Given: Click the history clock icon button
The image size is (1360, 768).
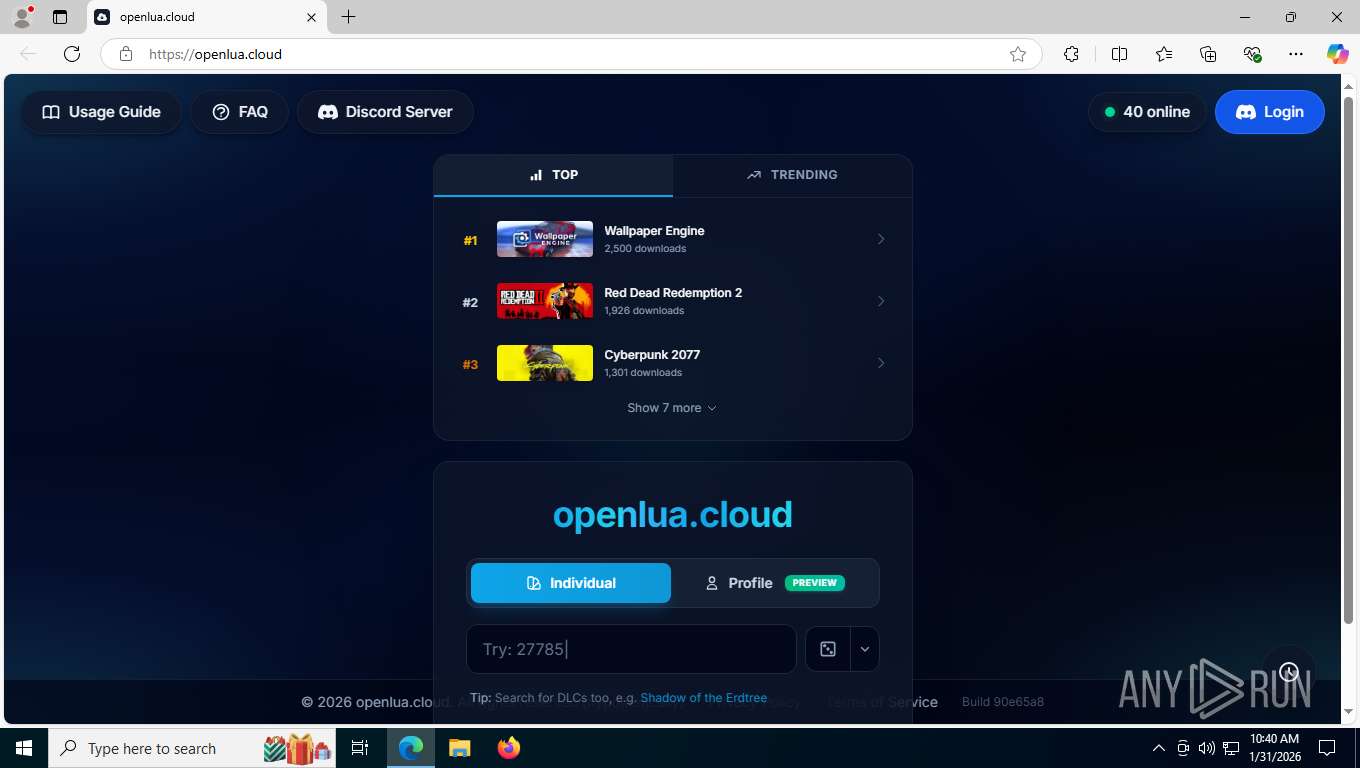Looking at the screenshot, I should pyautogui.click(x=1289, y=672).
